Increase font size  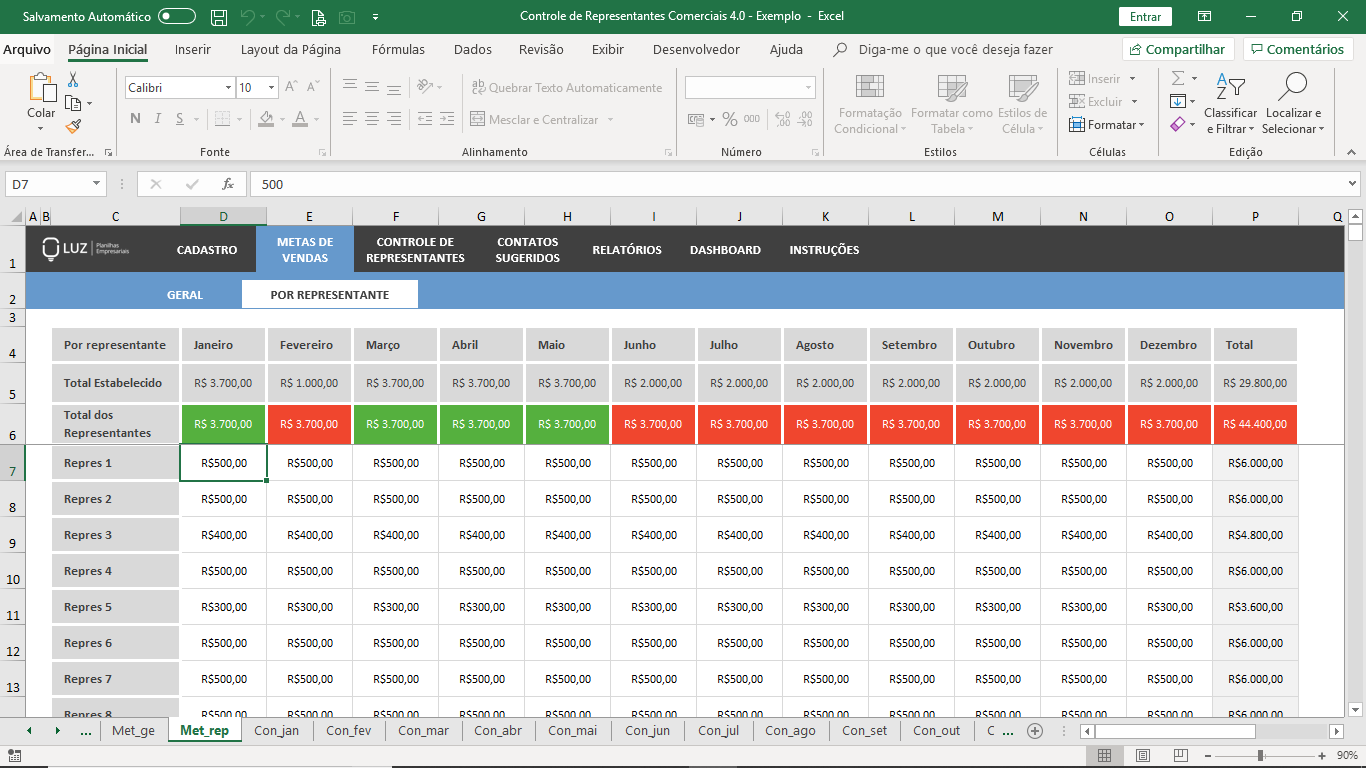[291, 88]
